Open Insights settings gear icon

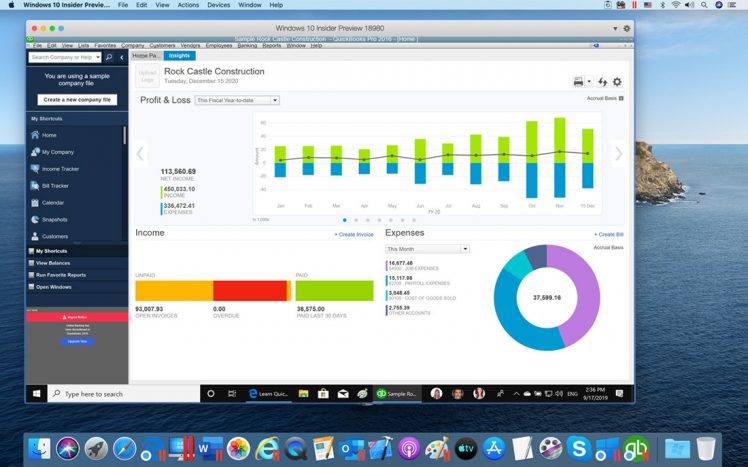617,82
